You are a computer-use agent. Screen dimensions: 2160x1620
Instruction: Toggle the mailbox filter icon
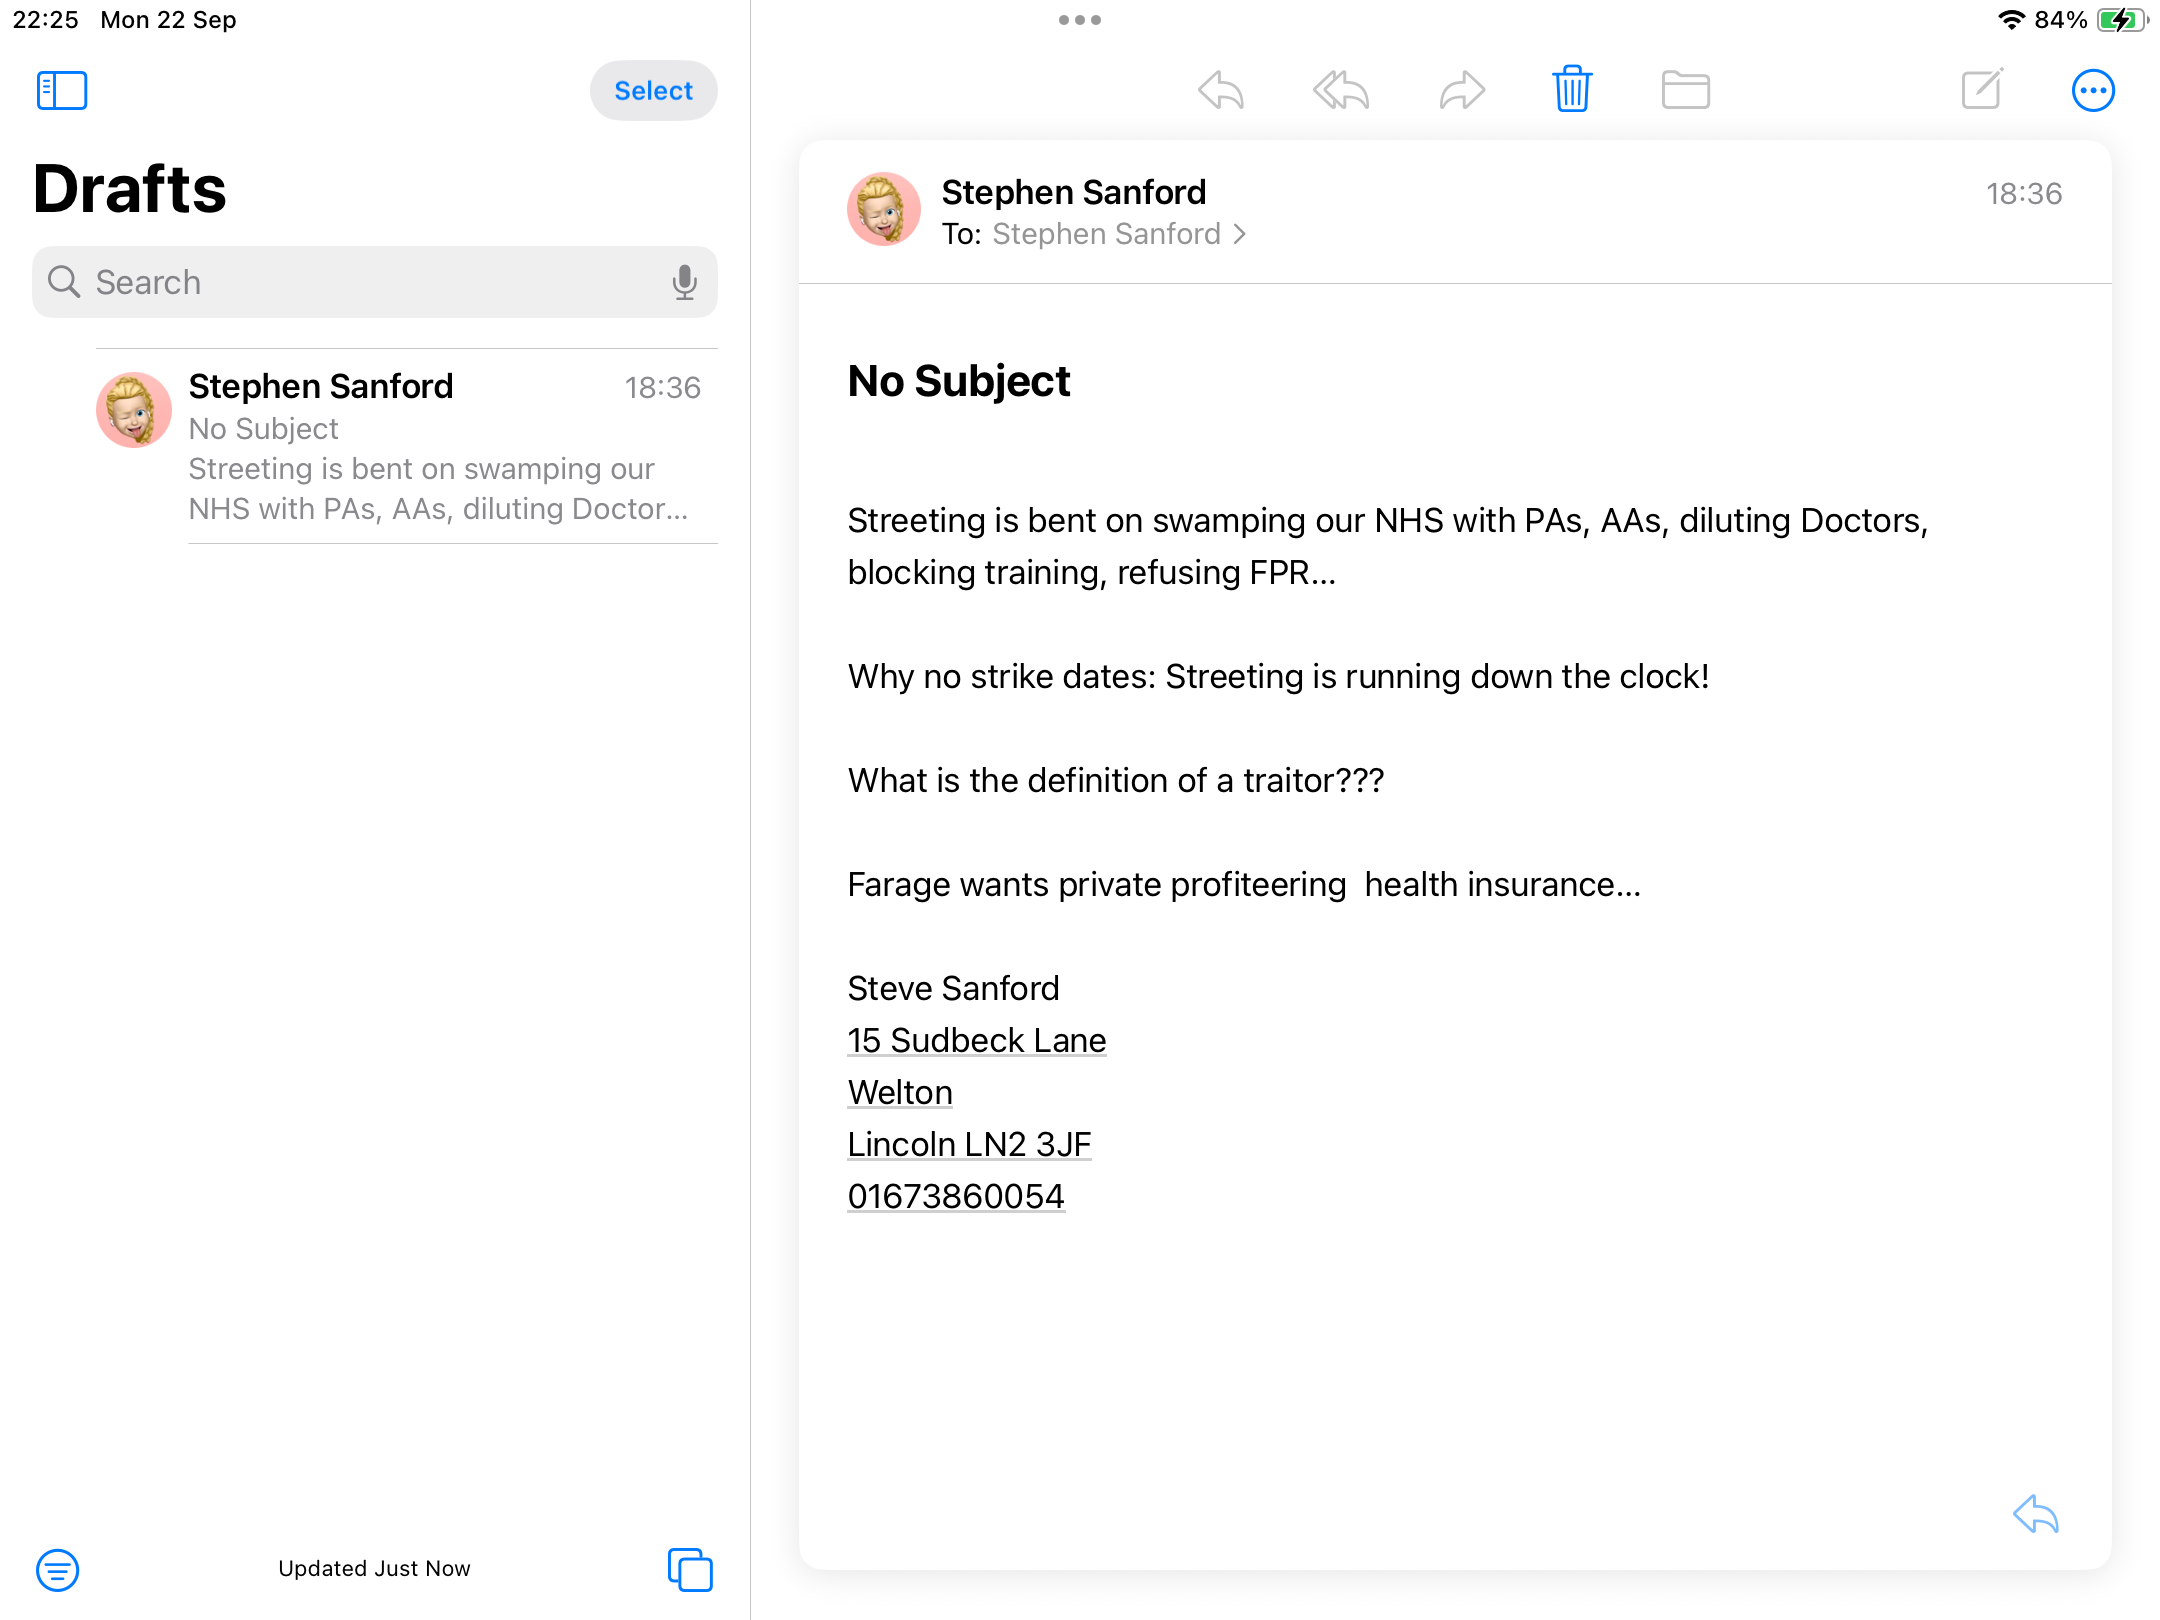tap(58, 1569)
